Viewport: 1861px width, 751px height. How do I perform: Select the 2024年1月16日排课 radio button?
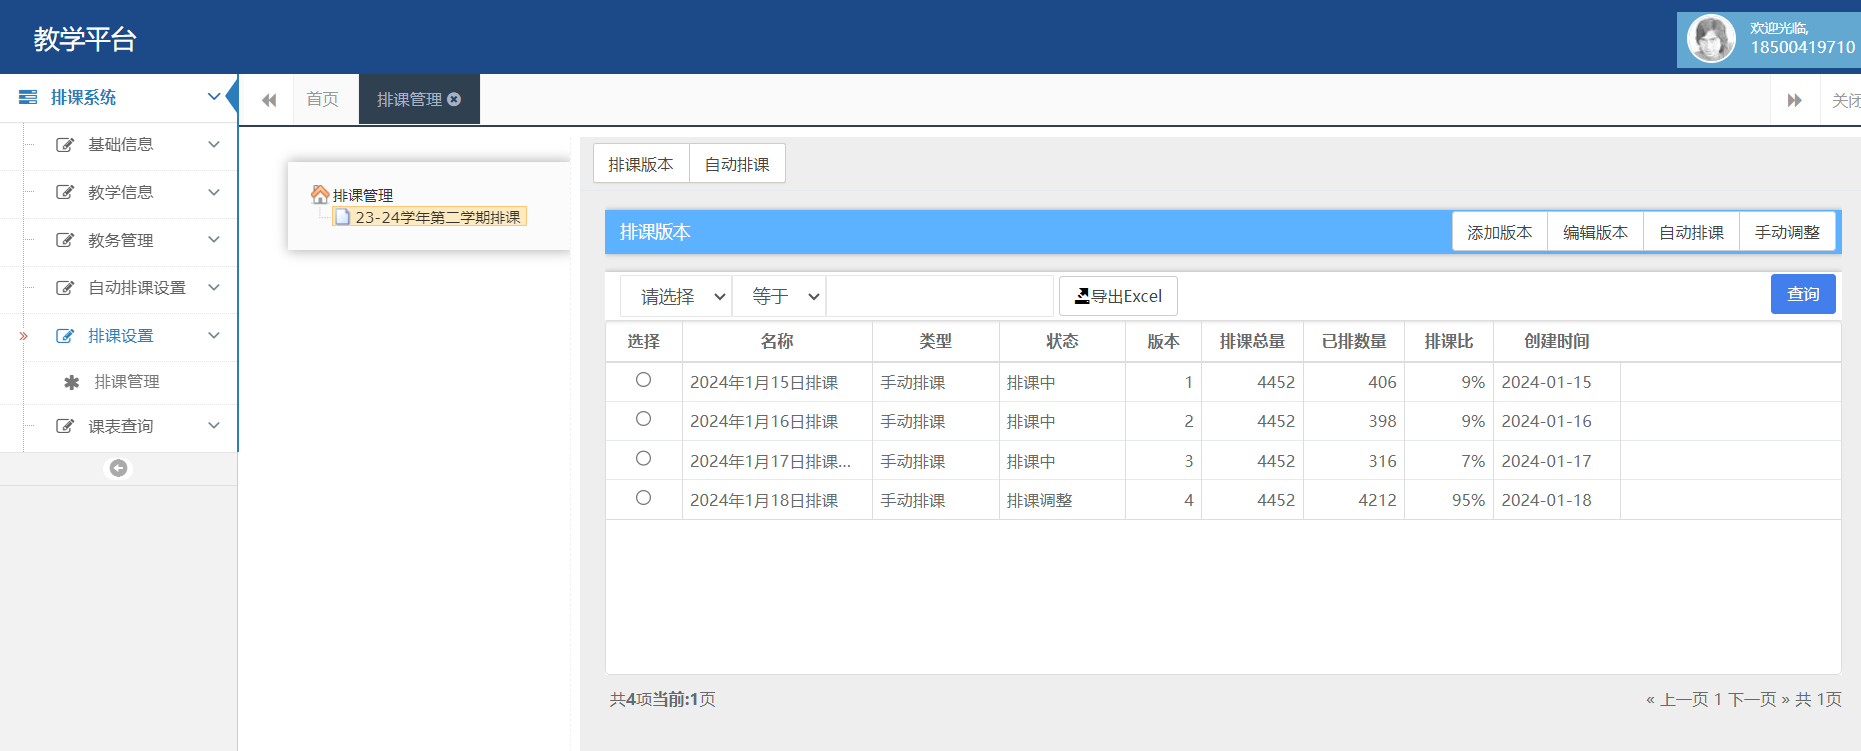(643, 419)
